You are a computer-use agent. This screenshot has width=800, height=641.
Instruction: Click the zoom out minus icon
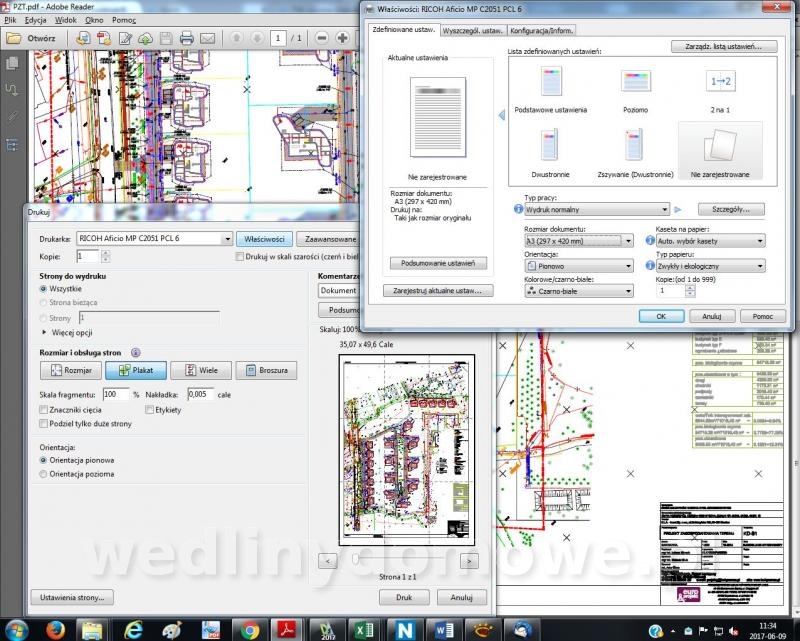[x=321, y=38]
